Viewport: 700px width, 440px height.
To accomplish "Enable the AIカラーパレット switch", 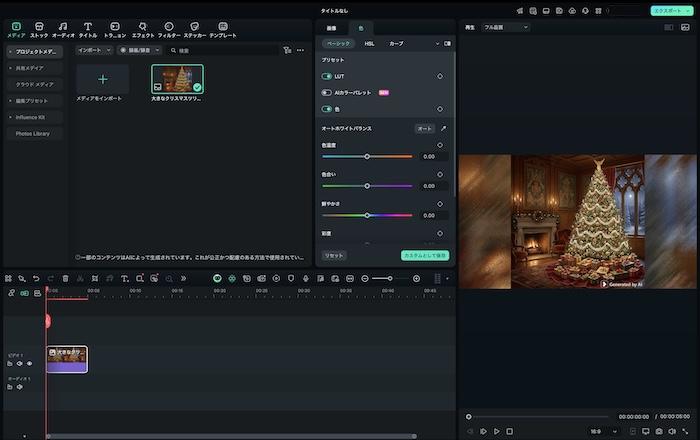I will 326,92.
